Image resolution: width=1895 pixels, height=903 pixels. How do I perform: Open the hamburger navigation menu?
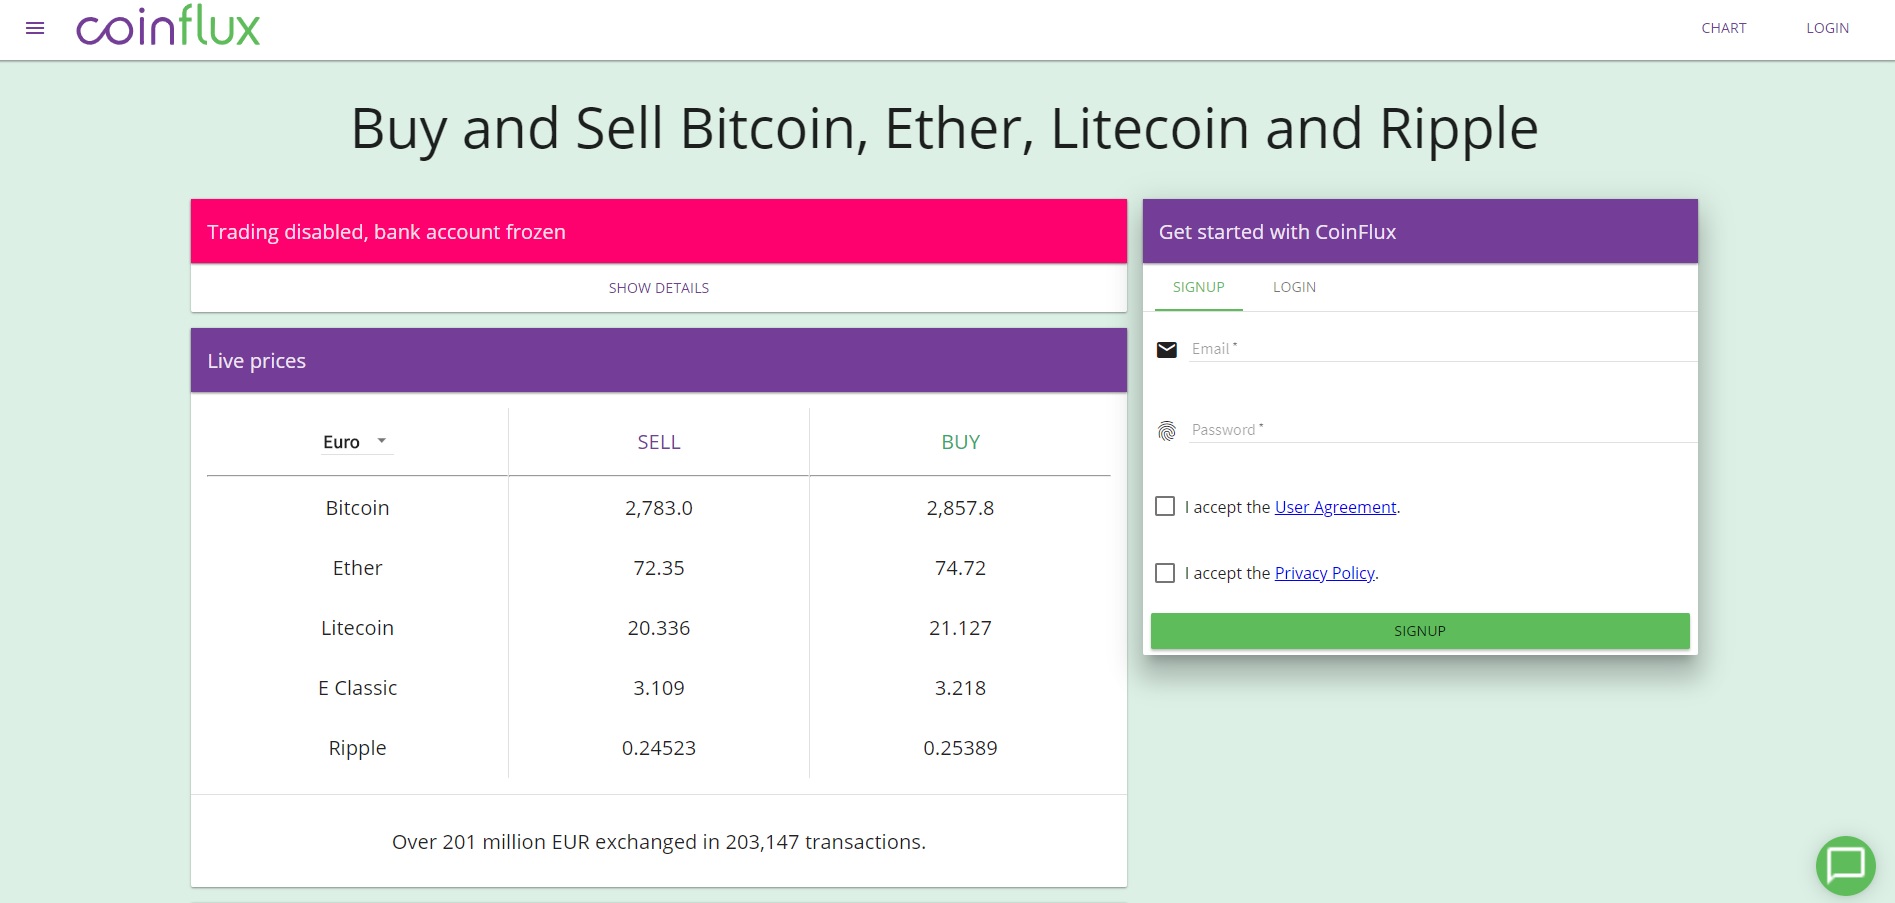35,28
